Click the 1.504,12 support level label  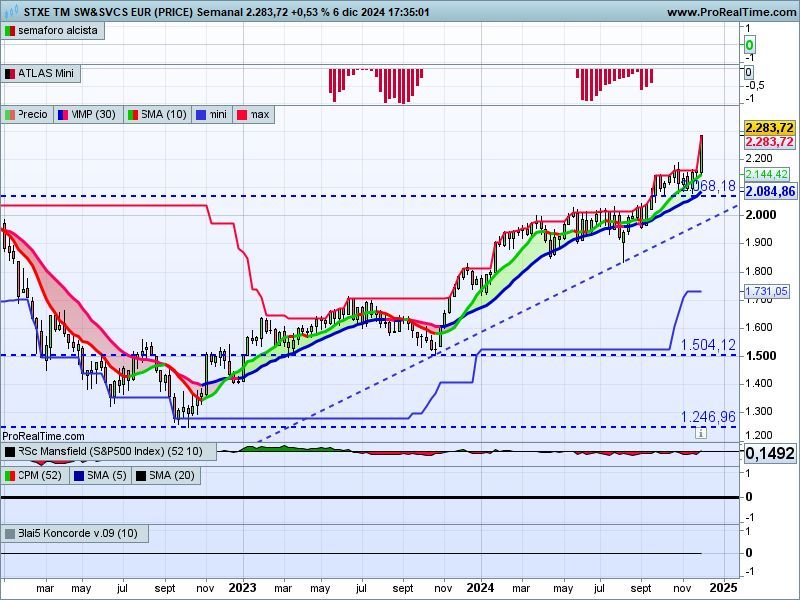point(708,345)
